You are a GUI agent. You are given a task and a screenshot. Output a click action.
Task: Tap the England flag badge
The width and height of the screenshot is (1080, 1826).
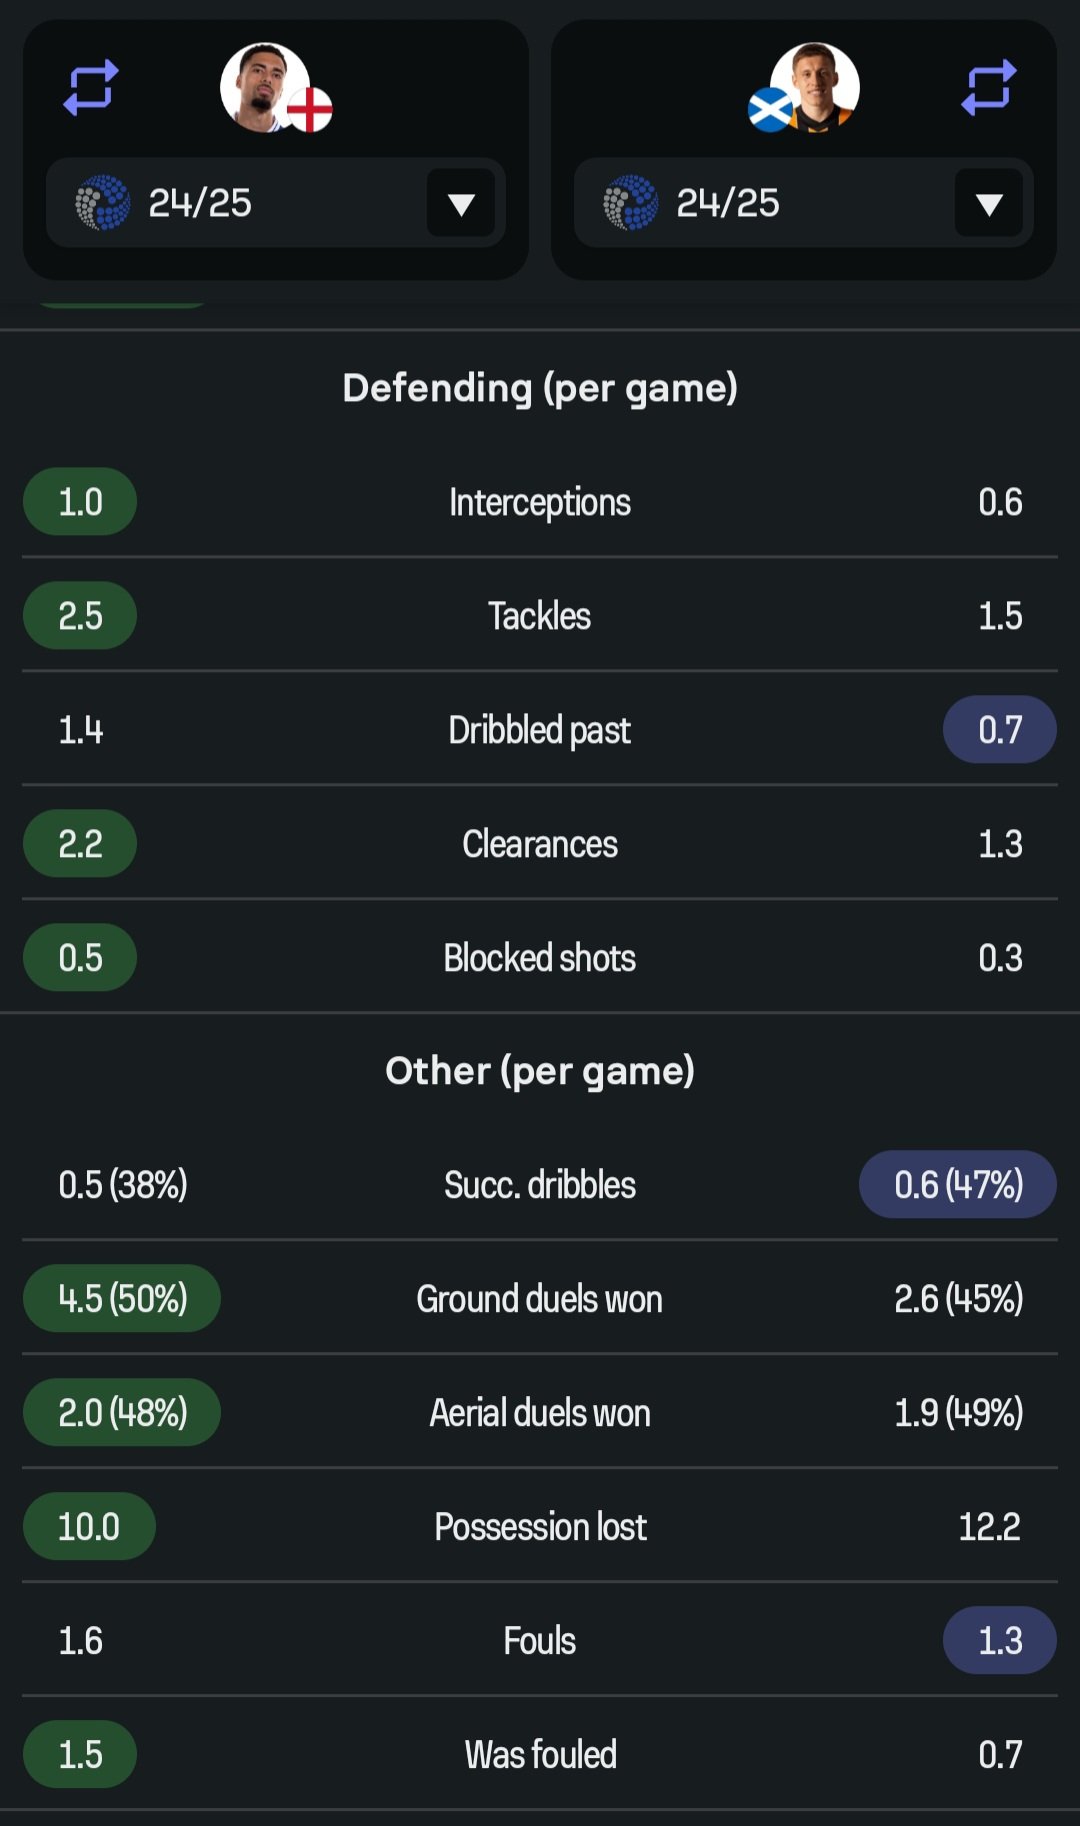pos(310,110)
